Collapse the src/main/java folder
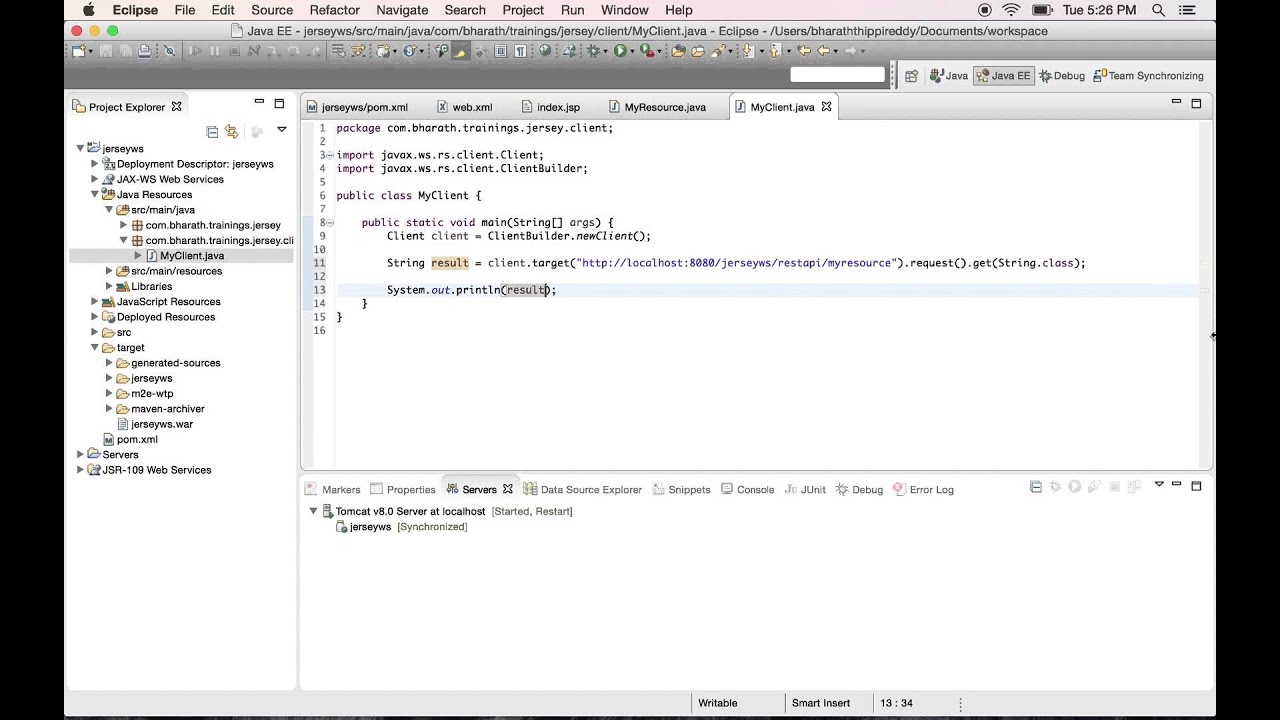Screen dimensions: 1280x720 (x=109, y=210)
